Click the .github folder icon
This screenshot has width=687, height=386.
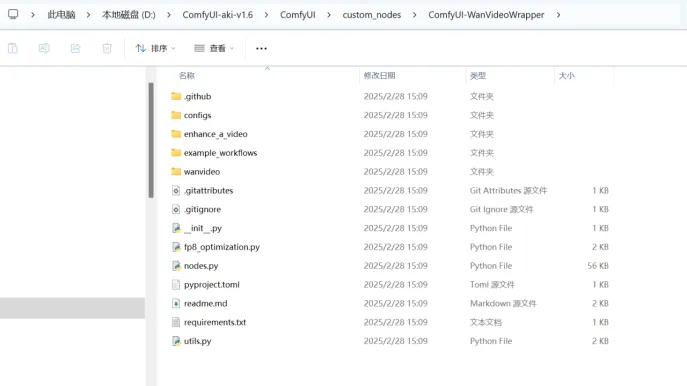pyautogui.click(x=176, y=96)
